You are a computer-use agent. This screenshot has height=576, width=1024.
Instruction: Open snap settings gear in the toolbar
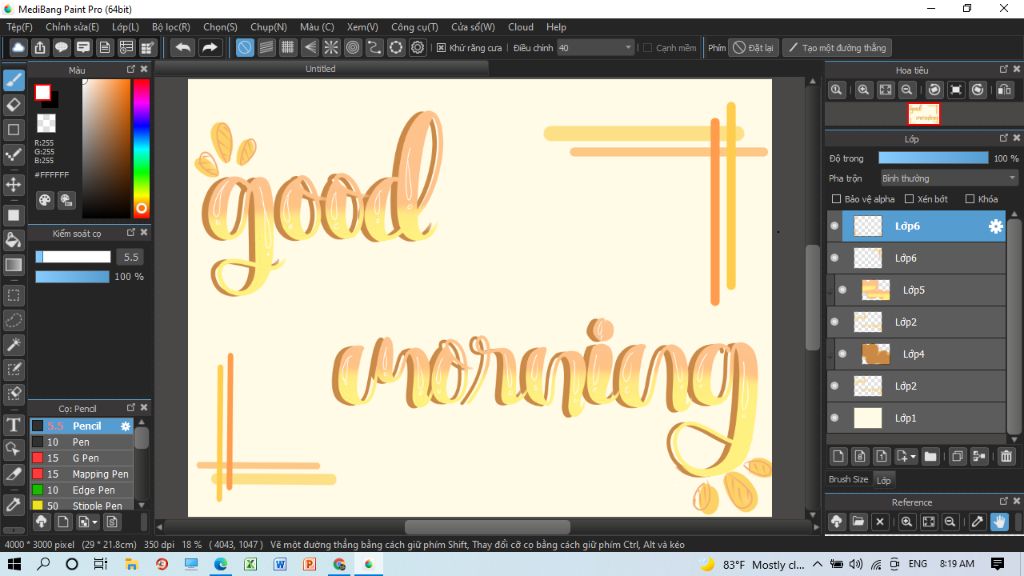417,48
